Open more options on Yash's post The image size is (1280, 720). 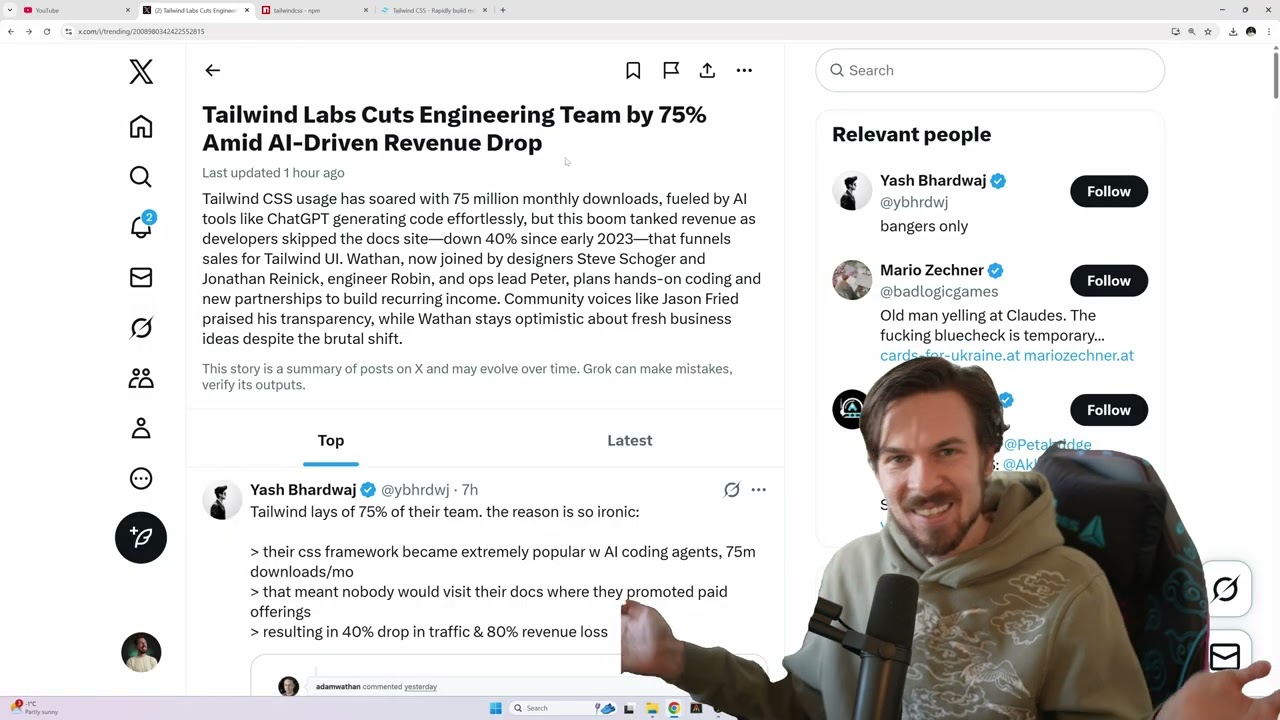pos(758,489)
